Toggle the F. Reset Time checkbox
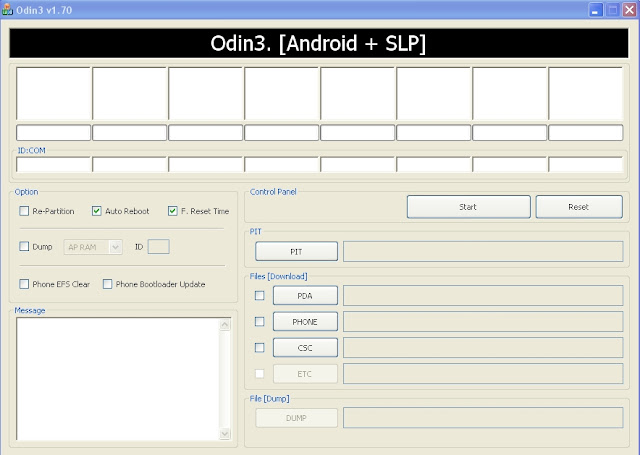This screenshot has width=640, height=455. (173, 211)
